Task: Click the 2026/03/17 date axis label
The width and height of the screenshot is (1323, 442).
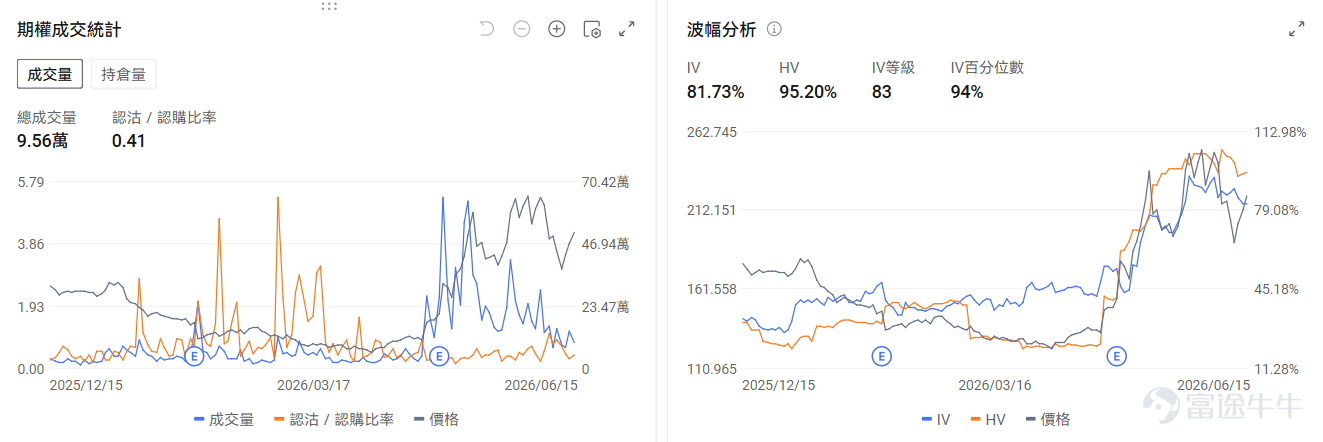Action: click(x=313, y=384)
